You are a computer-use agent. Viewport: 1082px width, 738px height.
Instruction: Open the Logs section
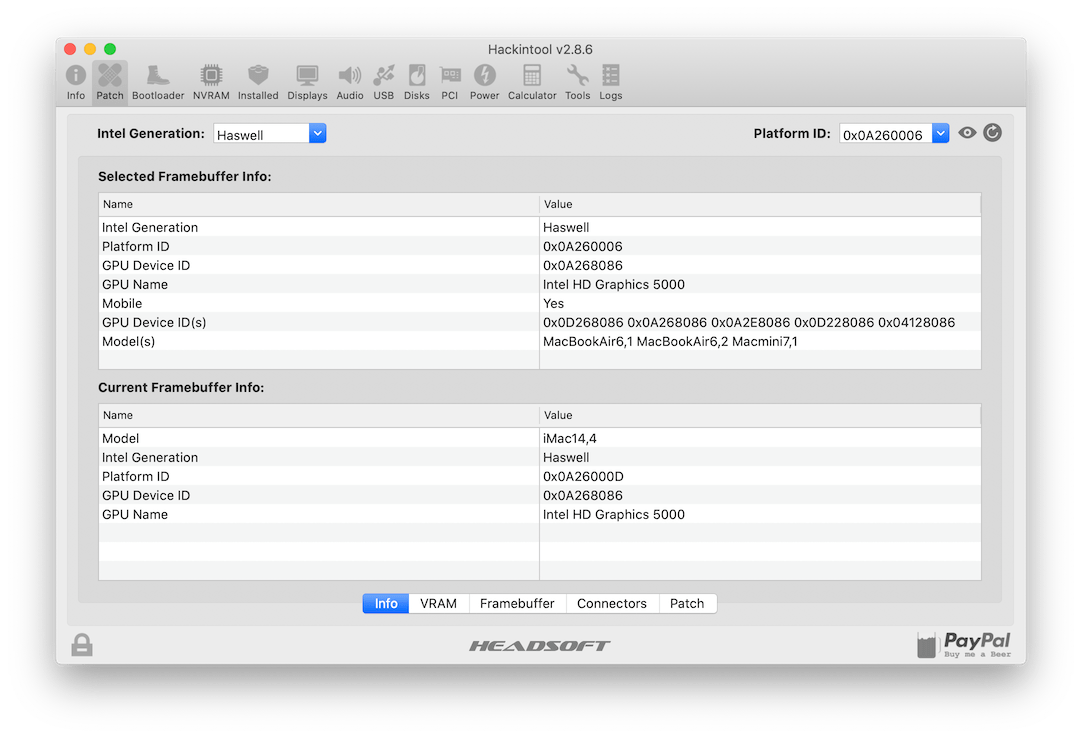click(611, 82)
